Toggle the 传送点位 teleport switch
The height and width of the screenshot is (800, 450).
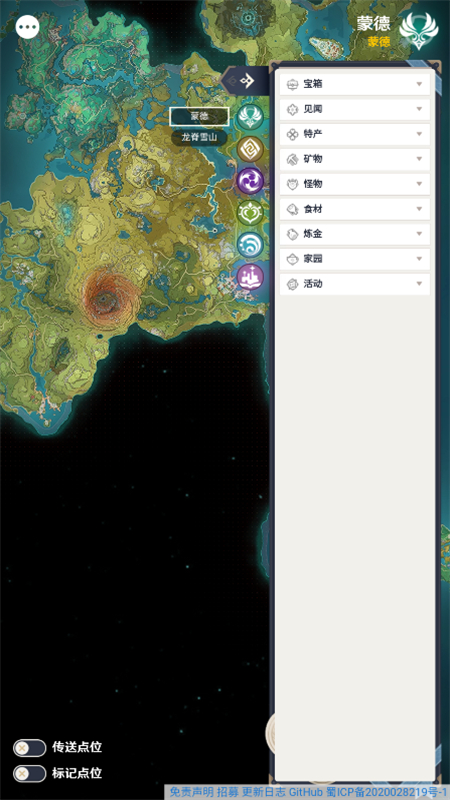[30, 748]
